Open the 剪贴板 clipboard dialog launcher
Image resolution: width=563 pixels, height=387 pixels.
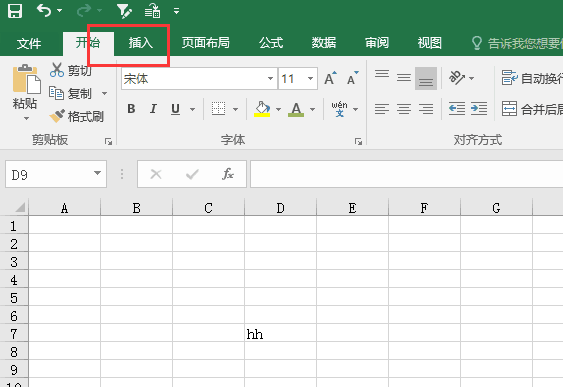108,142
